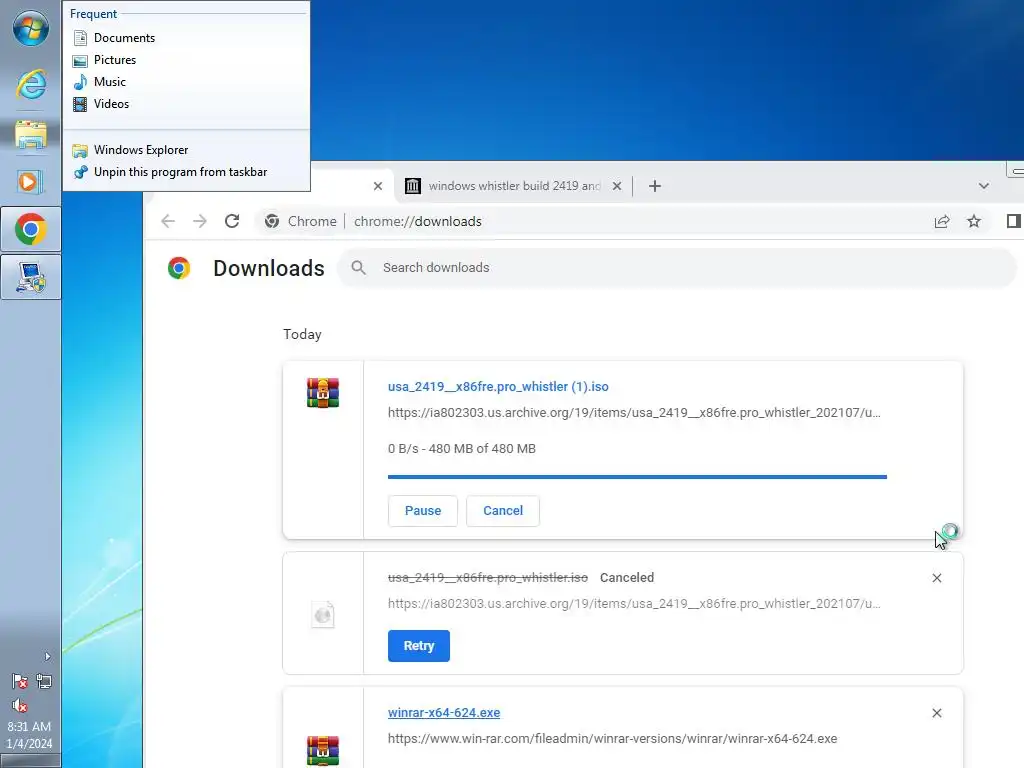Click the canceled download source URL
Viewport: 1024px width, 768px height.
click(634, 604)
